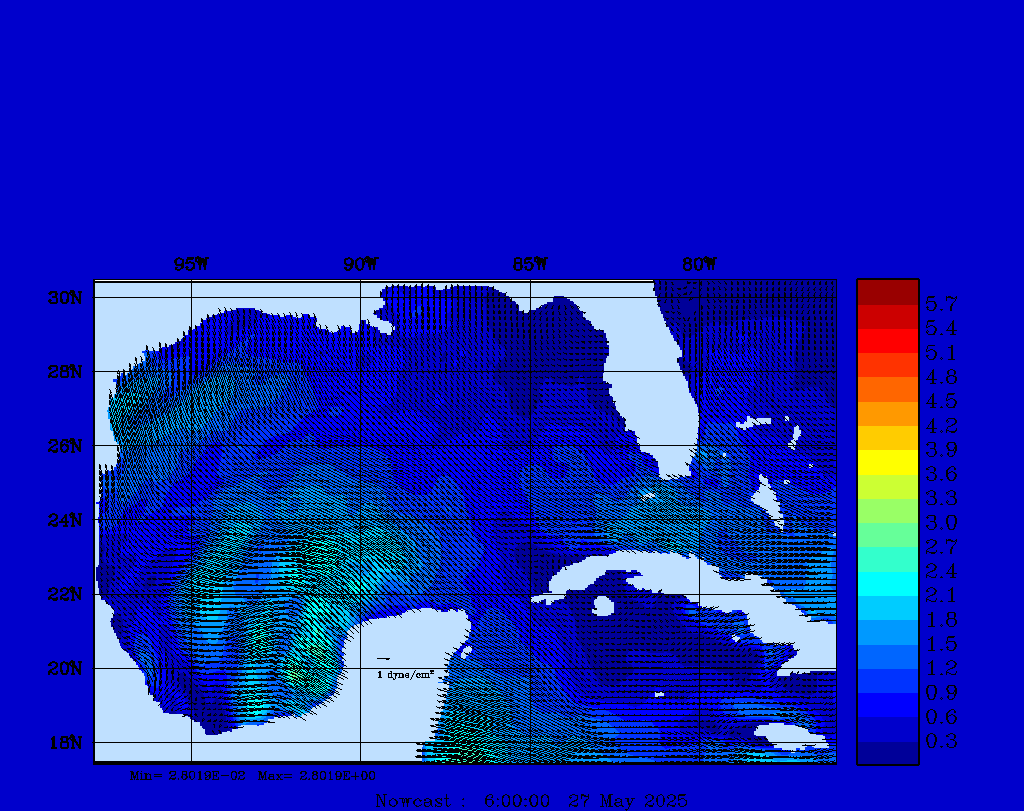The image size is (1024, 811).
Task: Click the yellow swatch in the color legend
Action: point(887,462)
